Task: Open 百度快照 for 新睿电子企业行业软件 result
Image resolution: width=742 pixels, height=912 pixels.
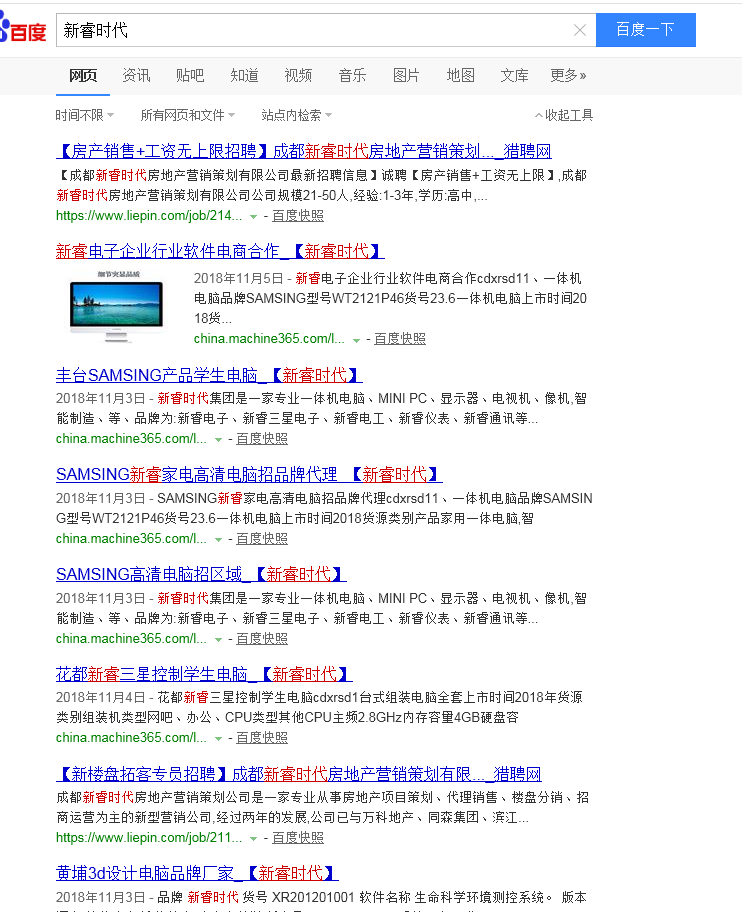Action: [x=399, y=339]
